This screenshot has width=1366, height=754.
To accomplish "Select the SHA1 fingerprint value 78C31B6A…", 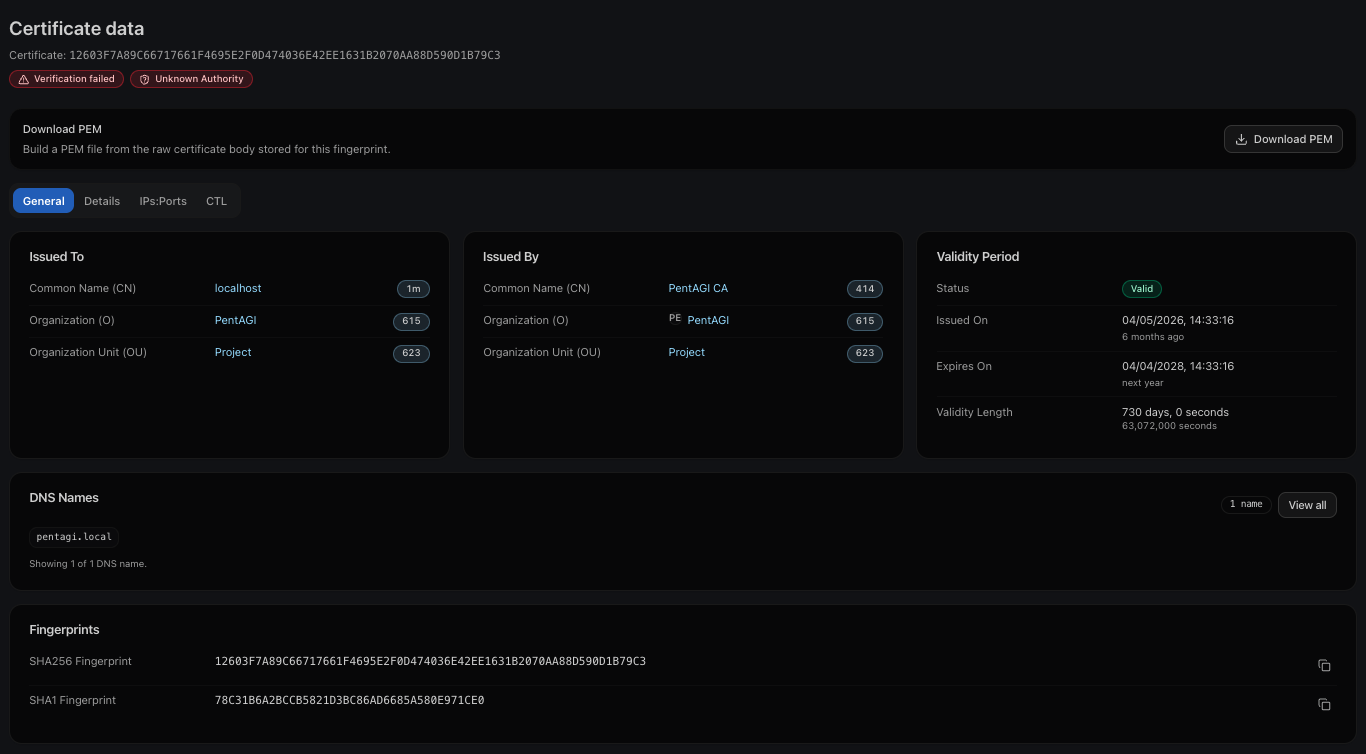I will pos(349,700).
